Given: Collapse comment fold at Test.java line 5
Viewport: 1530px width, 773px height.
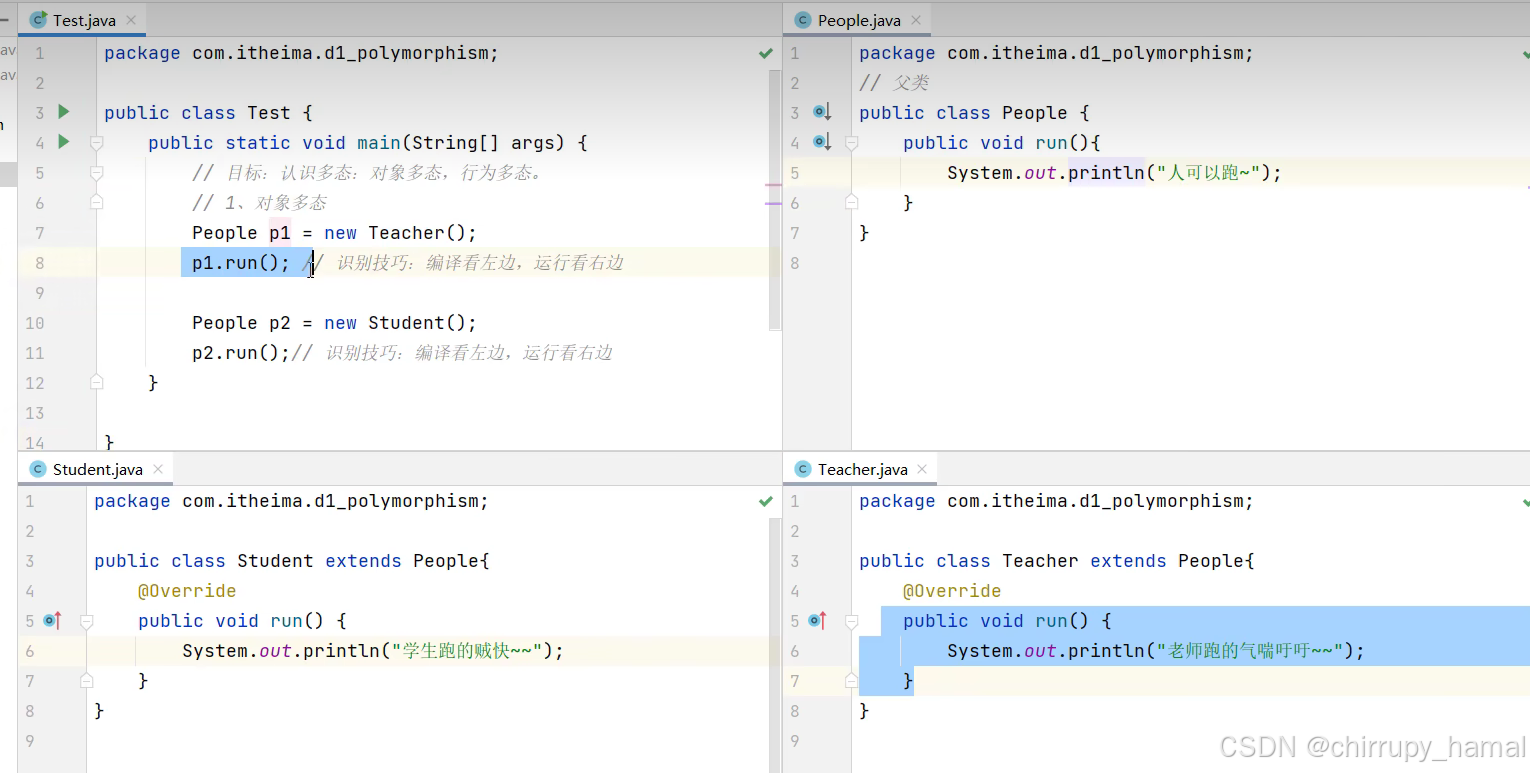Looking at the screenshot, I should [x=97, y=173].
